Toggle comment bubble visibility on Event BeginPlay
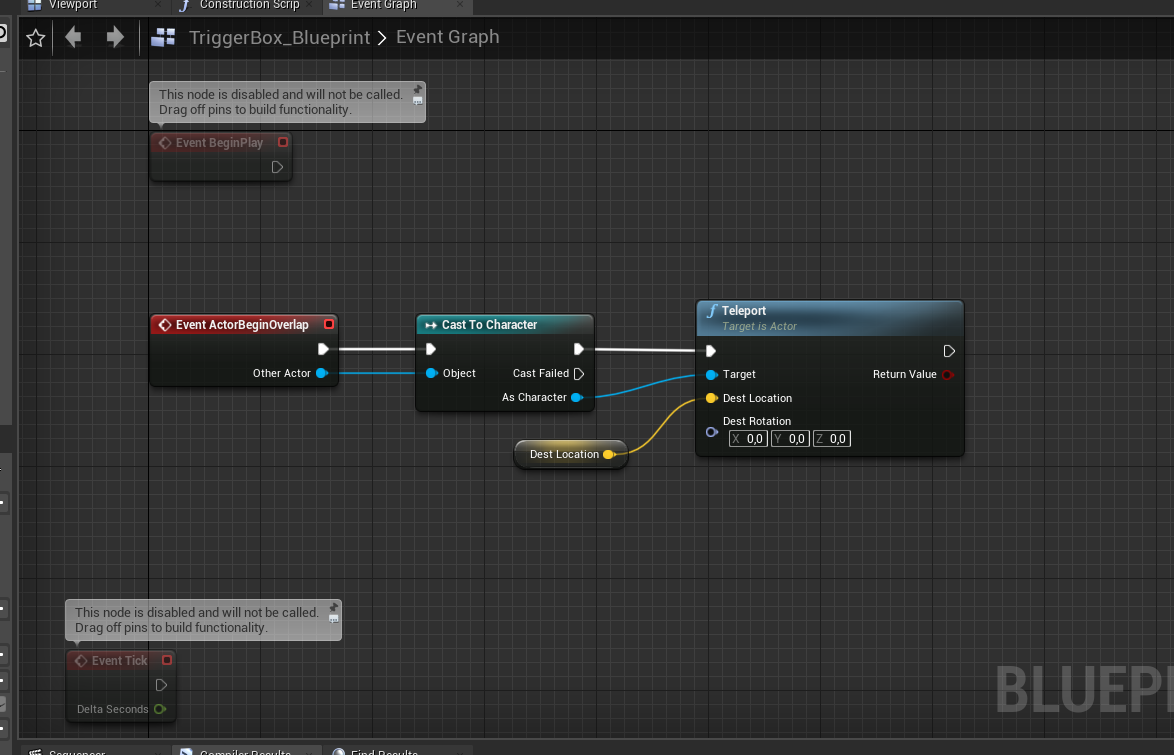 (x=418, y=101)
